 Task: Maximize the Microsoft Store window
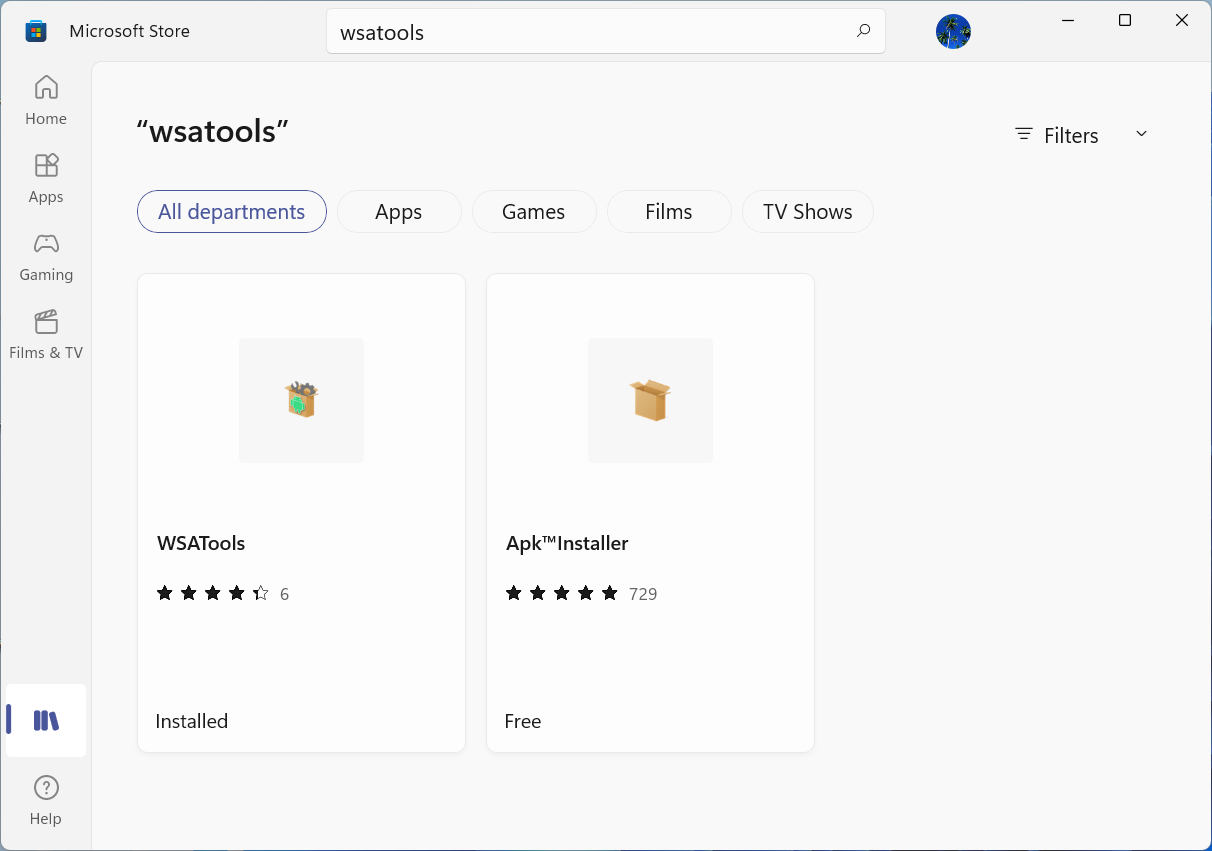pos(1125,20)
